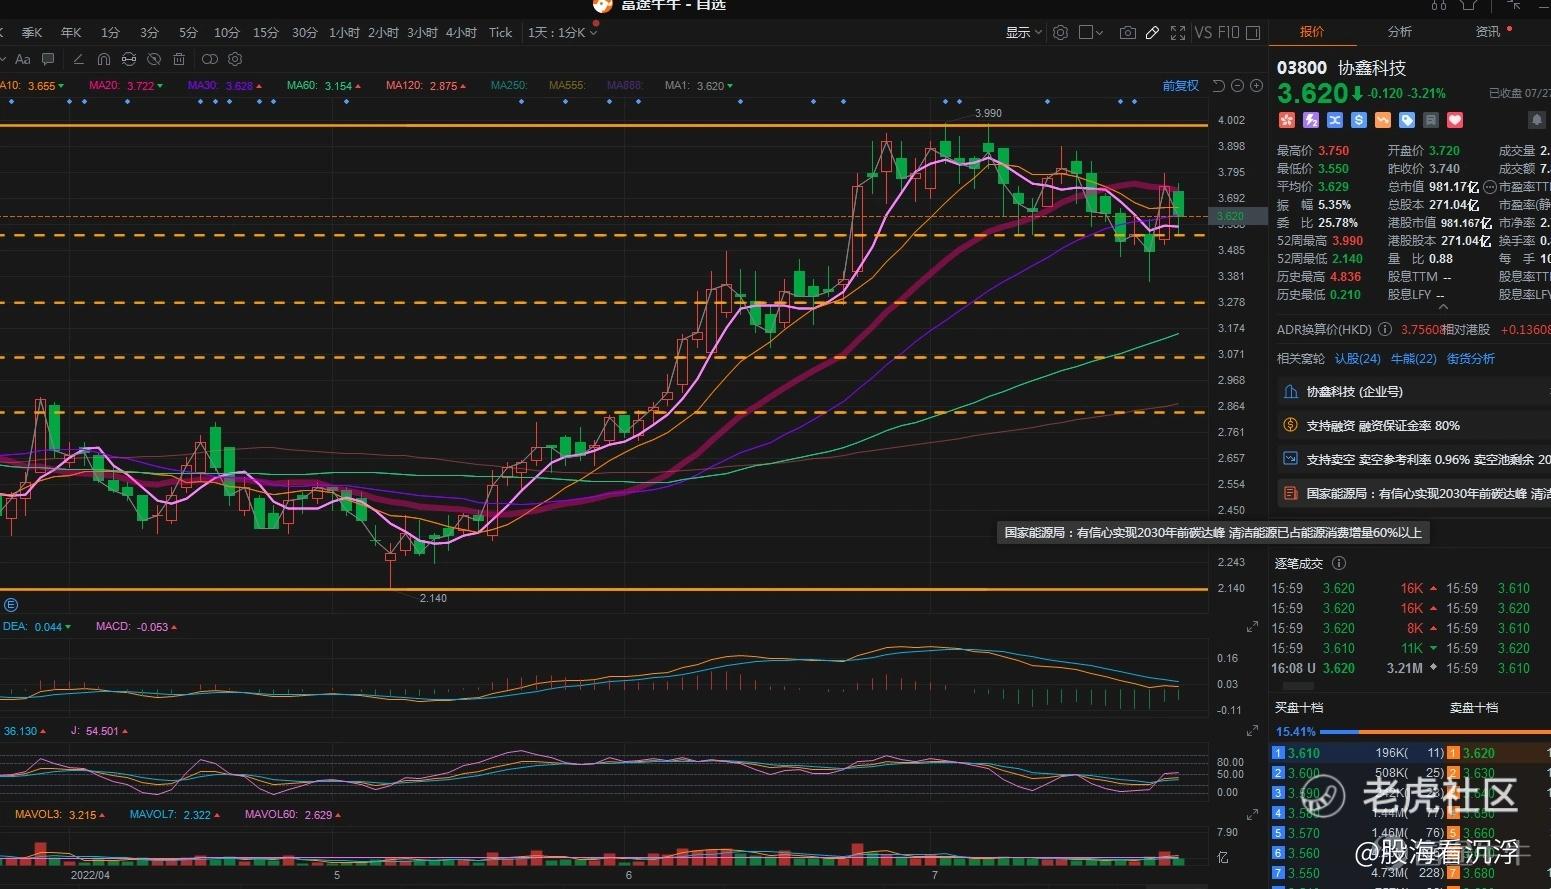Expand the MACD sub-chart panel

click(1252, 627)
